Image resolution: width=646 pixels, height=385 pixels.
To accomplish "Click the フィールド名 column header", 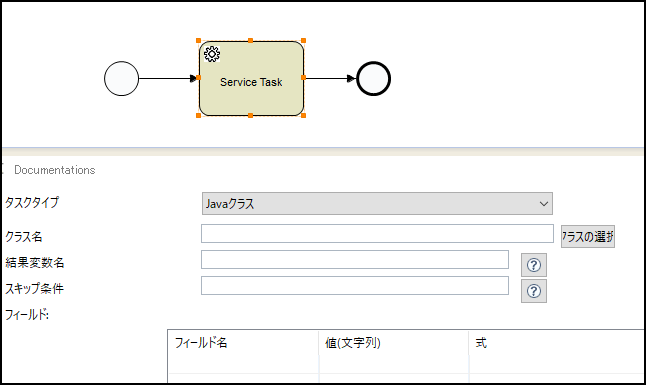I will (x=201, y=343).
